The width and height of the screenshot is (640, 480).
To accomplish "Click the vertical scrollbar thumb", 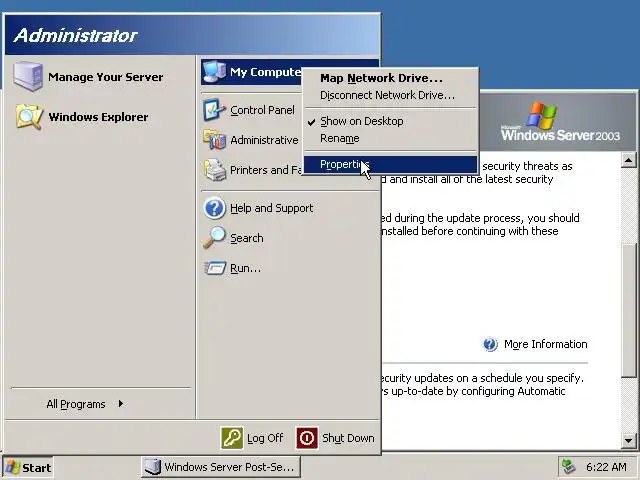I will (629, 310).
